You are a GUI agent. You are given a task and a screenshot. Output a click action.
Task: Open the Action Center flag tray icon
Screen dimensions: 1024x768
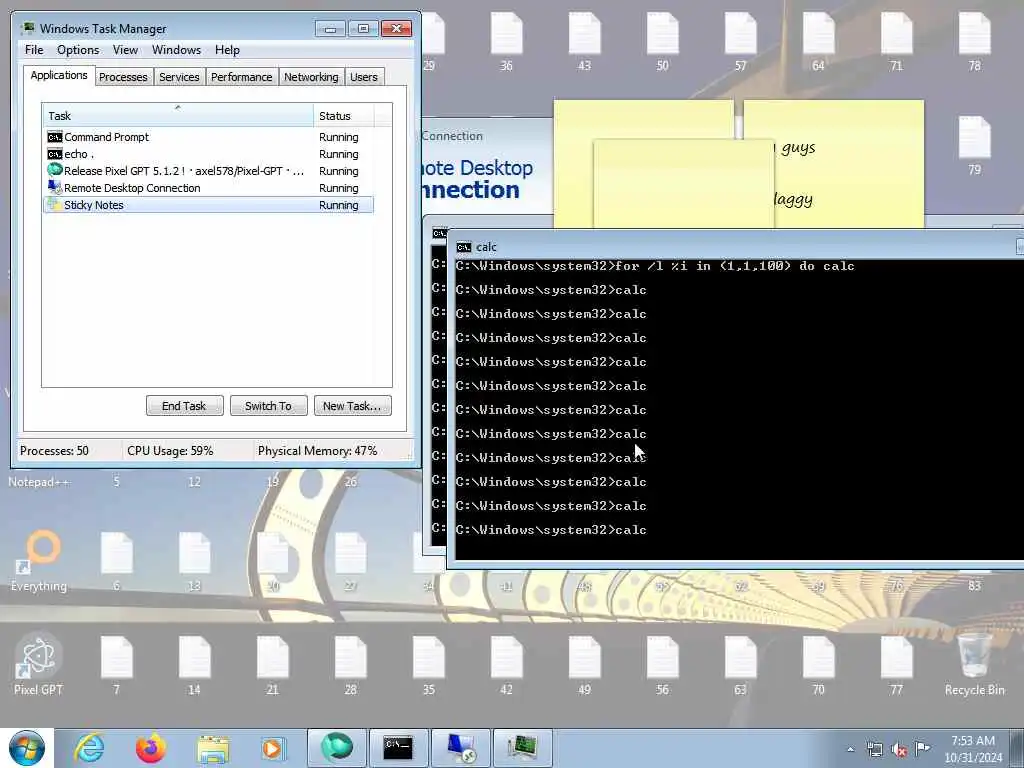point(923,748)
